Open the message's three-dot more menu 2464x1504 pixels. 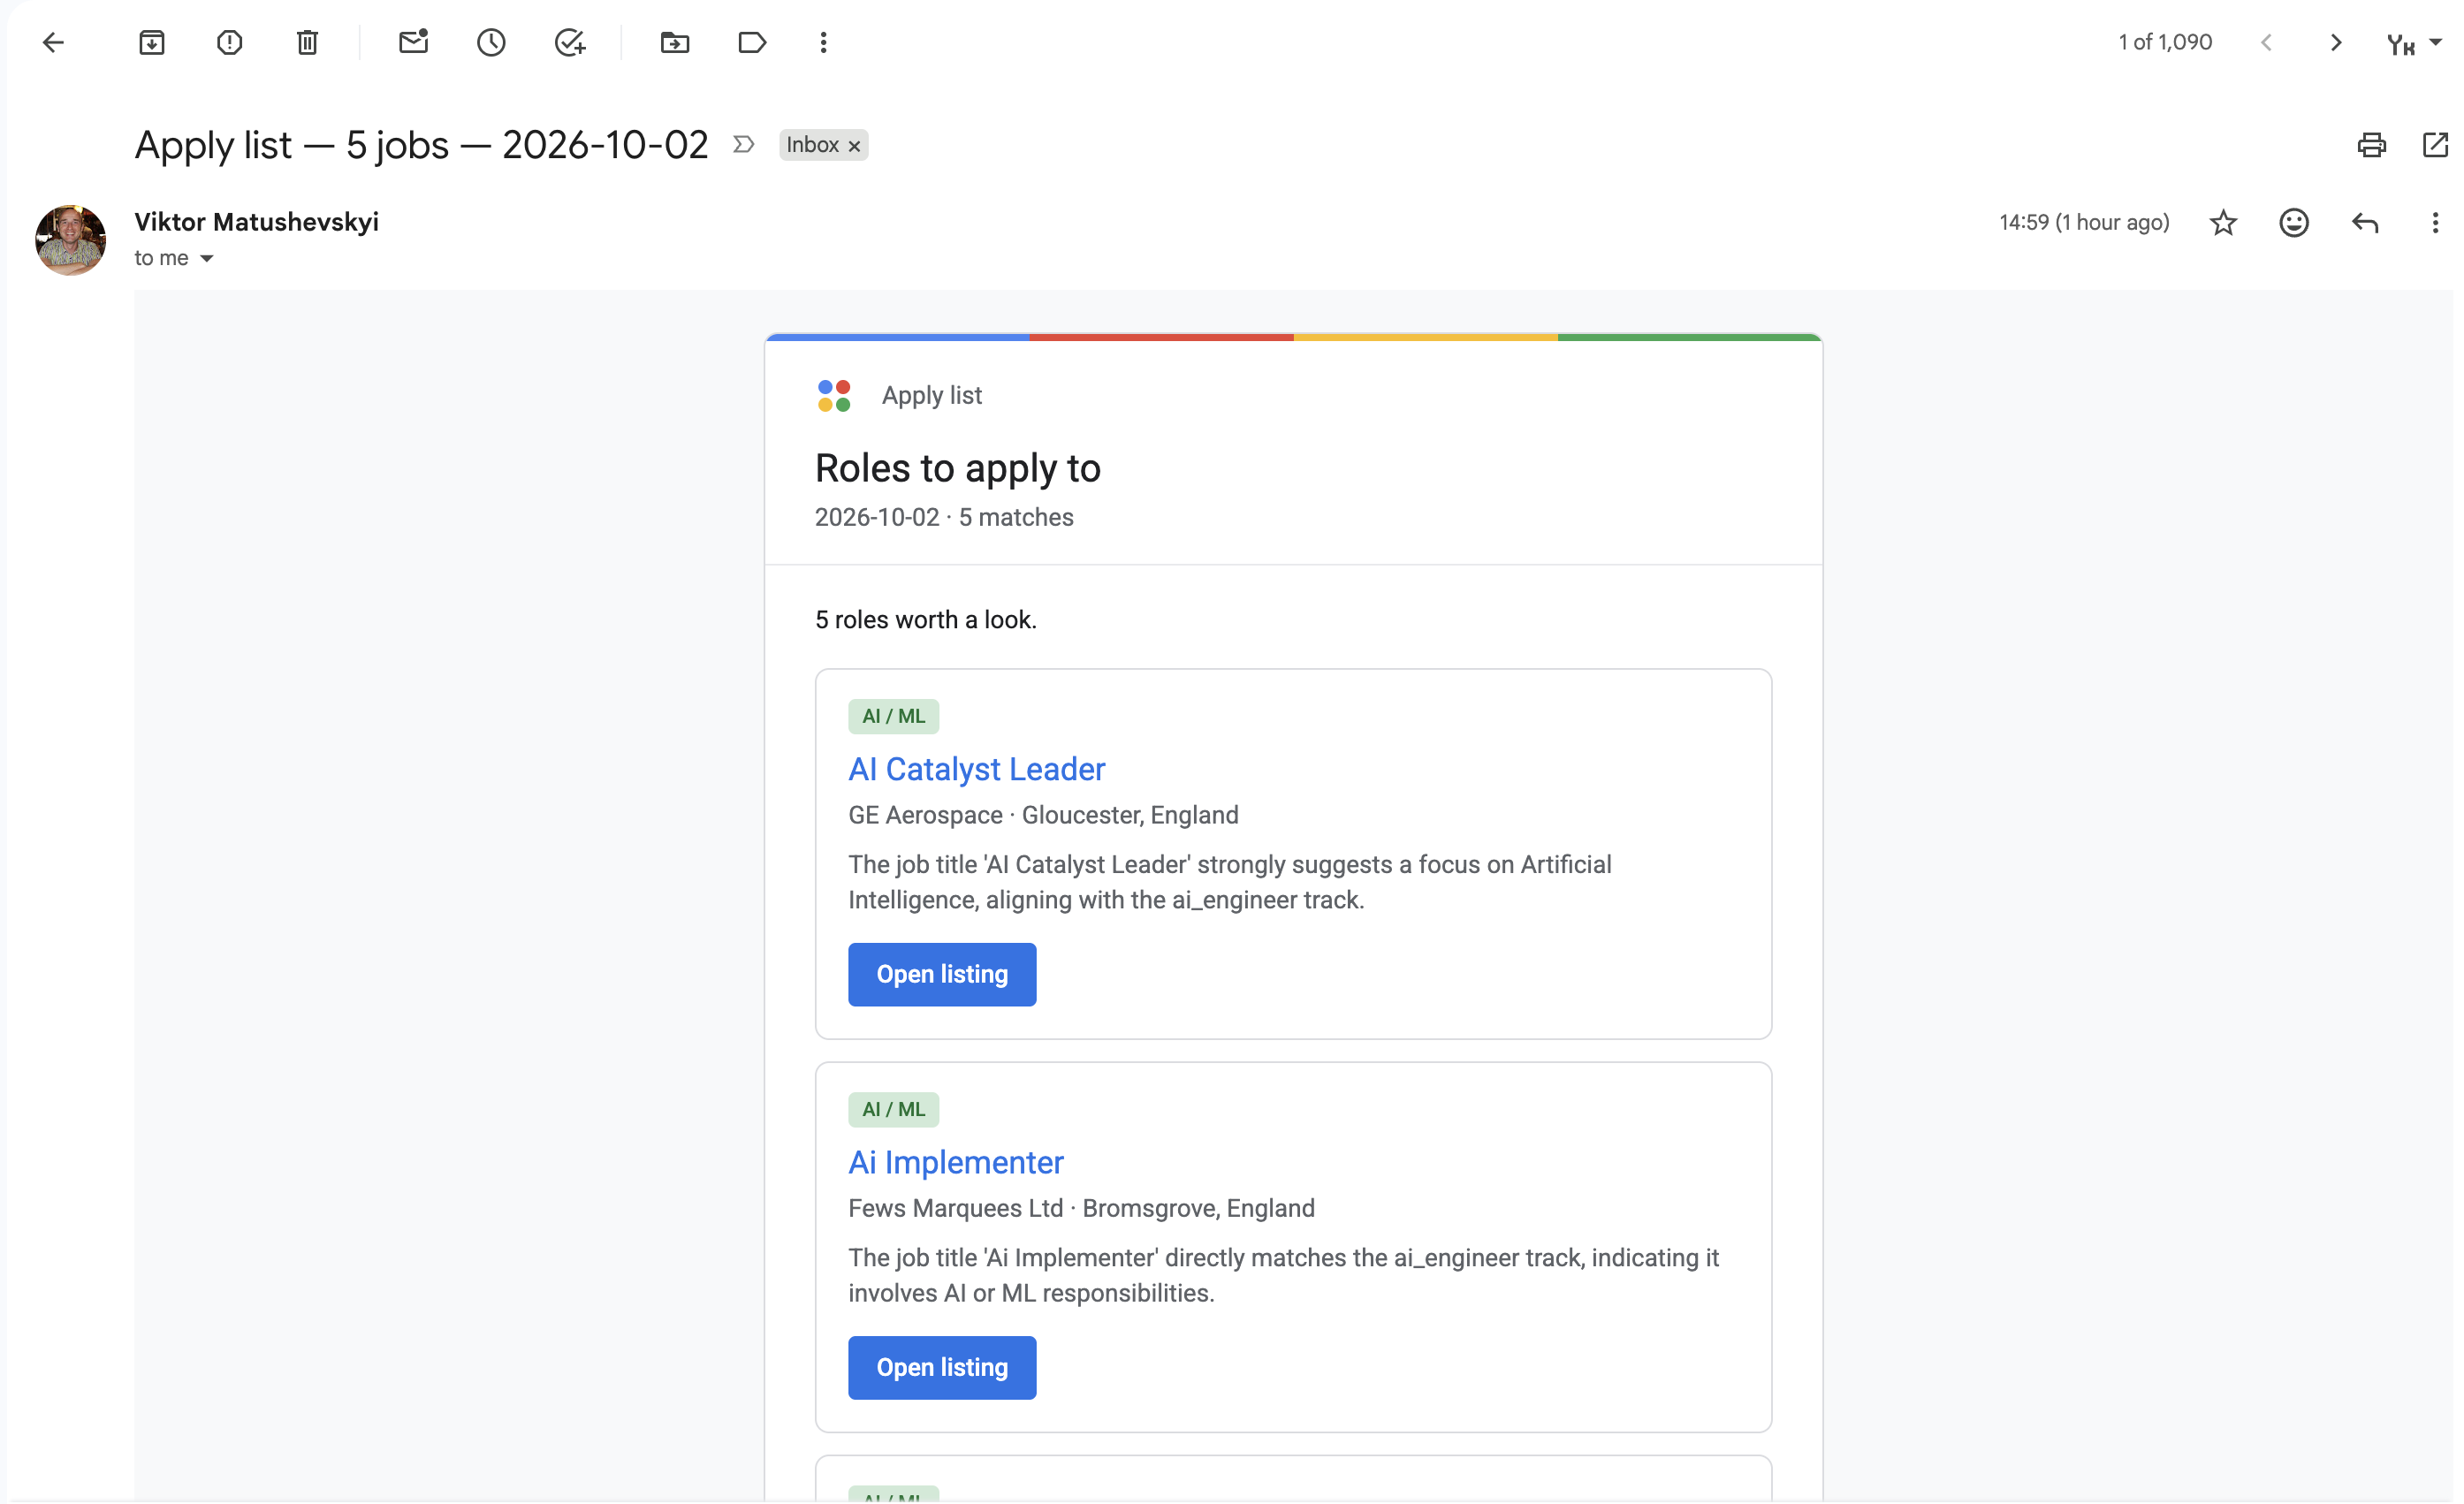coord(2435,222)
